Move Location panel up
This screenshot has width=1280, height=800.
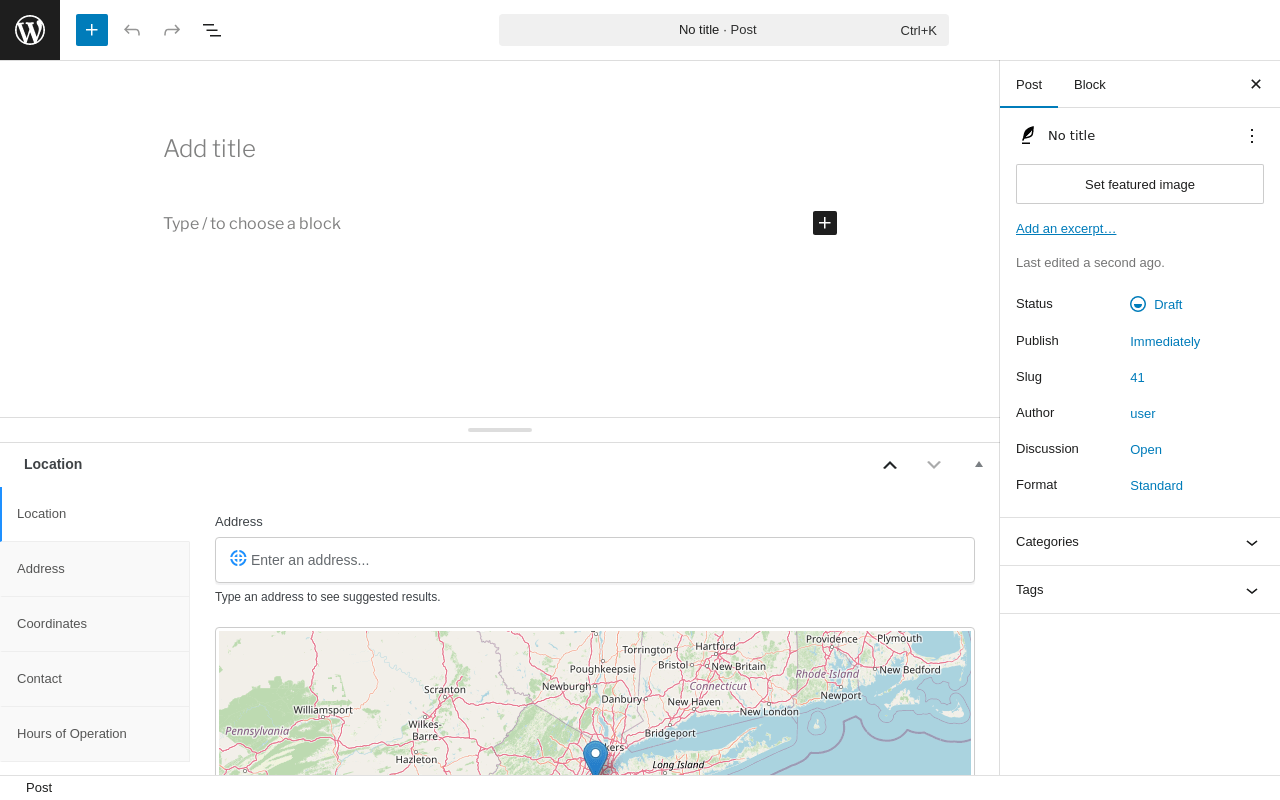(890, 464)
